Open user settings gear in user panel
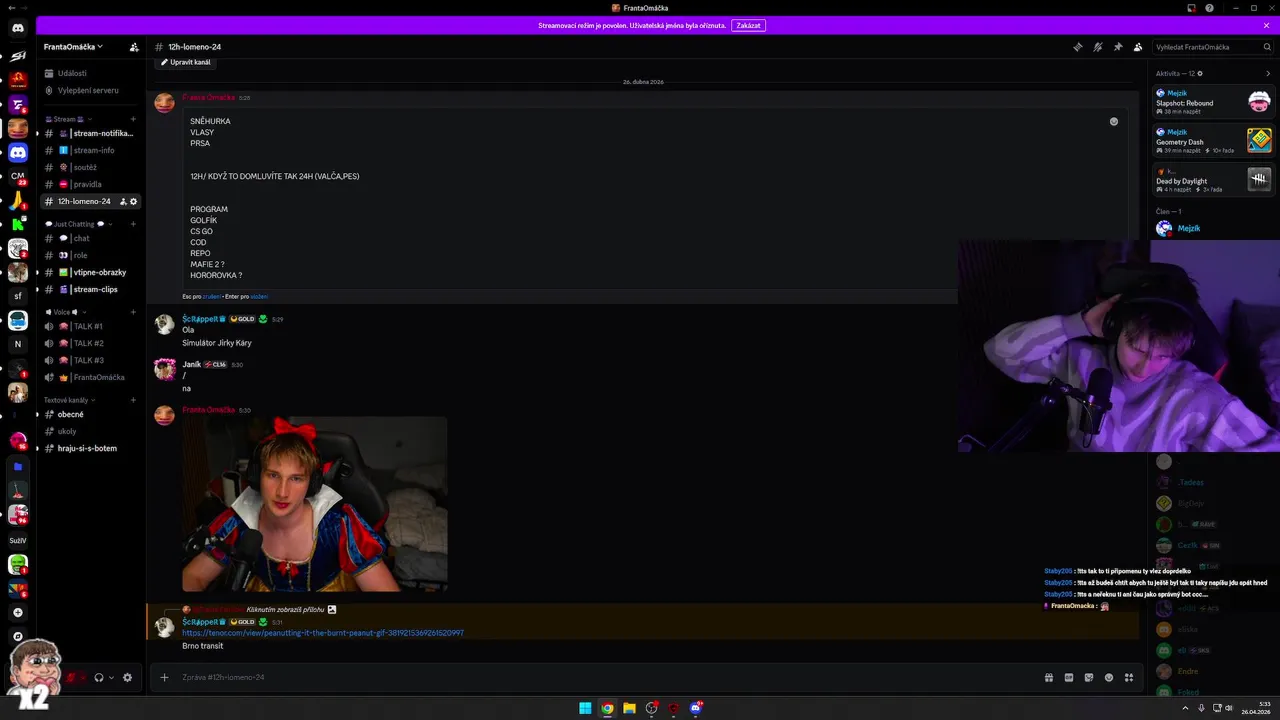Image resolution: width=1280 pixels, height=720 pixels. (x=127, y=677)
